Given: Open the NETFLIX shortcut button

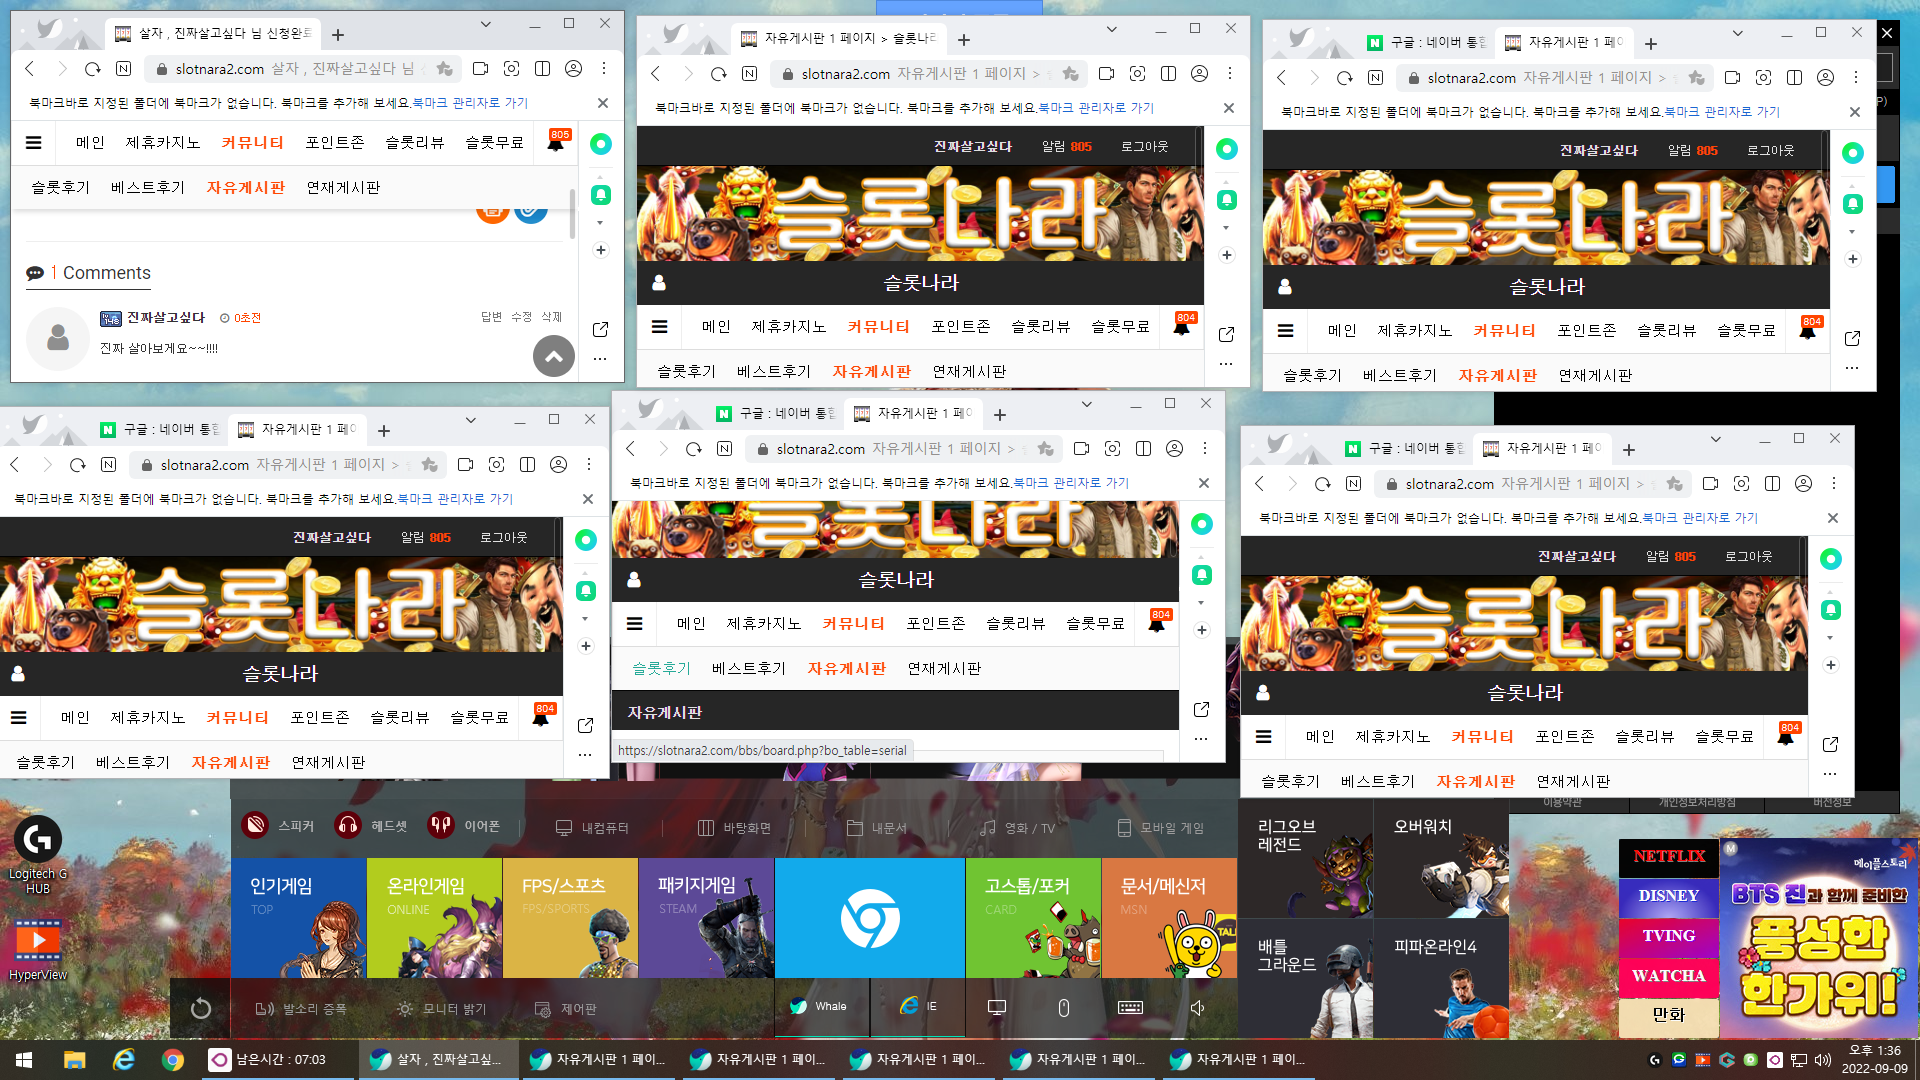Looking at the screenshot, I should 1668,856.
